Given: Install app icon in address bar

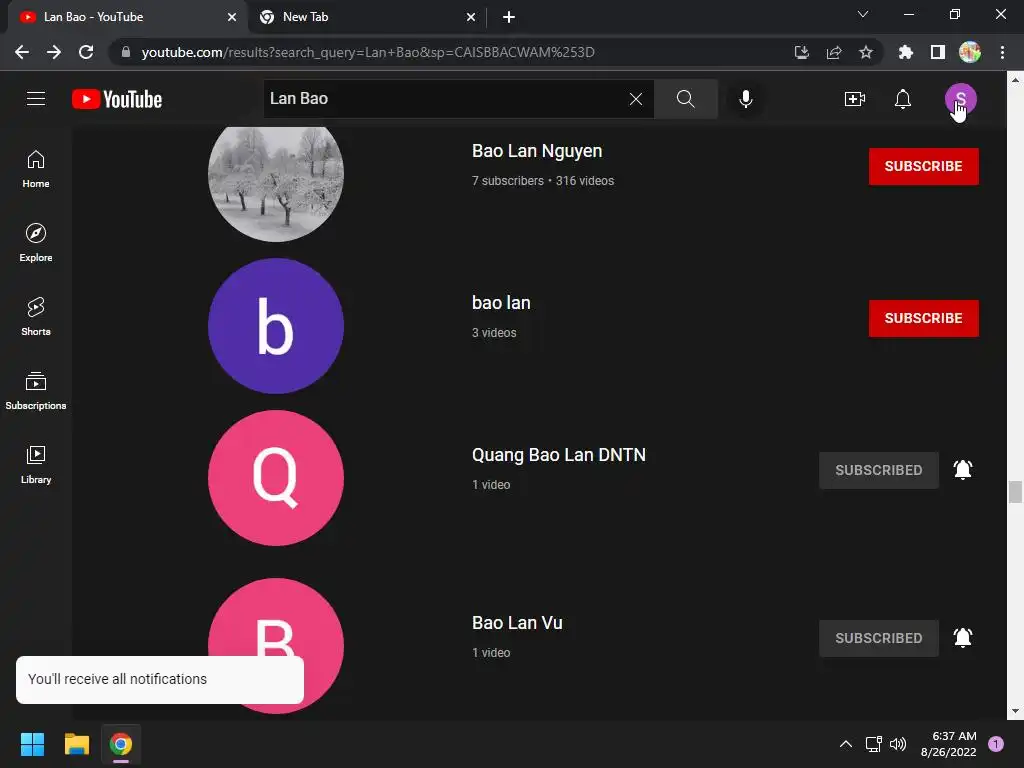Looking at the screenshot, I should tap(801, 52).
